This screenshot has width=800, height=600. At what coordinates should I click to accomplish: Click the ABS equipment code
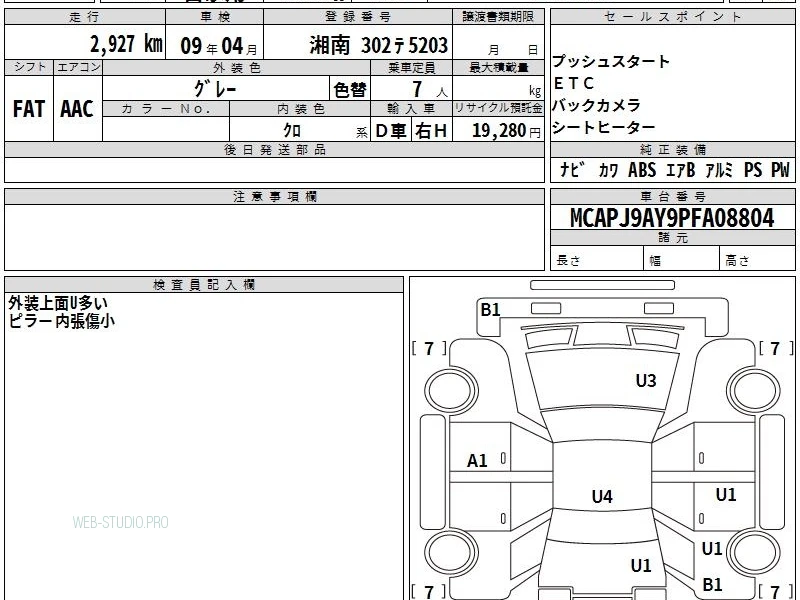[642, 169]
